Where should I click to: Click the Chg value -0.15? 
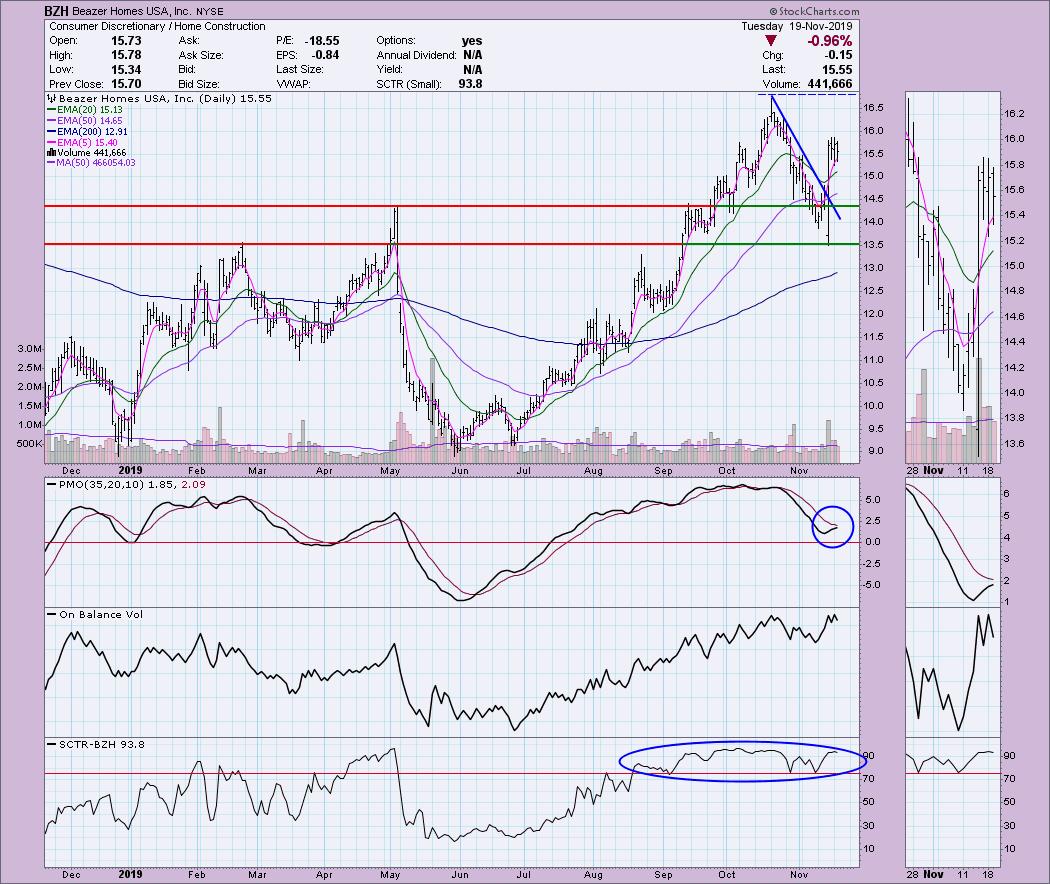pos(840,55)
